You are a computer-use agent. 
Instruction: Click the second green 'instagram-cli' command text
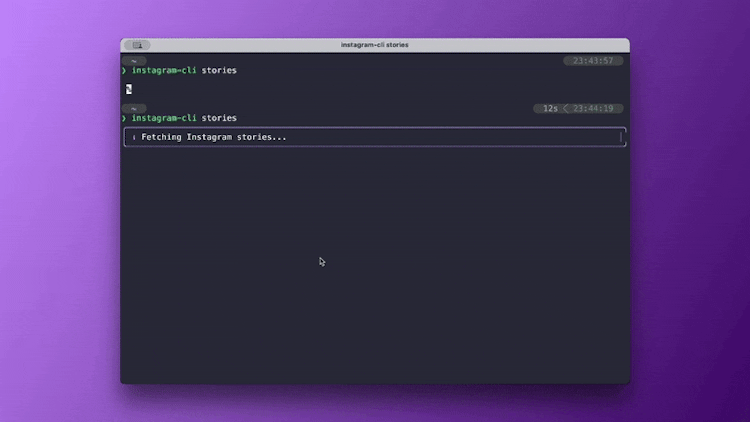164,118
